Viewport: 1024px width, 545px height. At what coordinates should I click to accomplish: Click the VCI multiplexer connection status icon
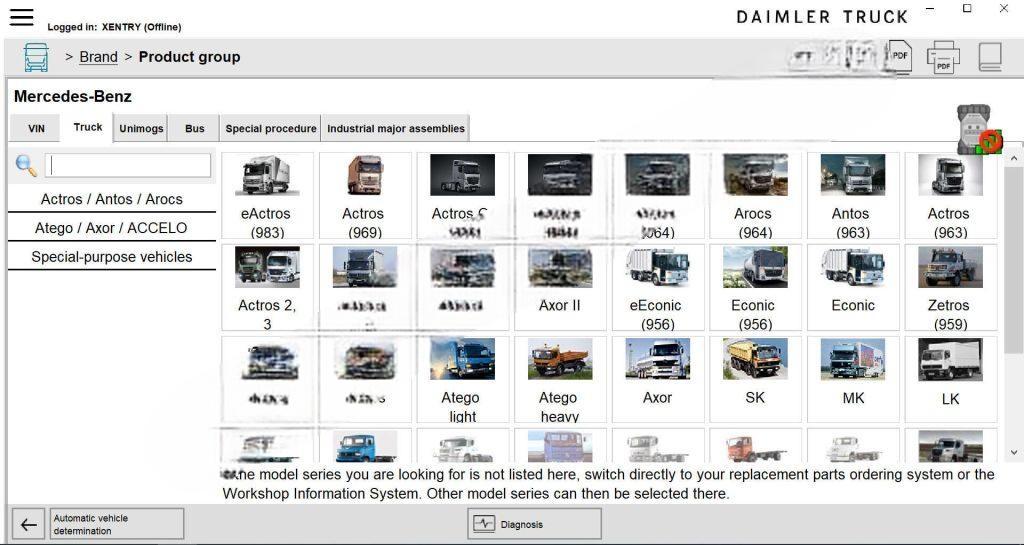click(x=979, y=130)
